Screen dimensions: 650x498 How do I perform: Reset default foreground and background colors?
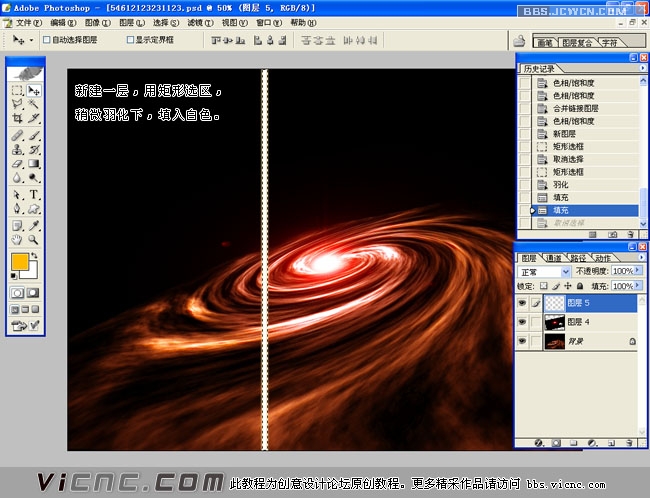[x=14, y=276]
